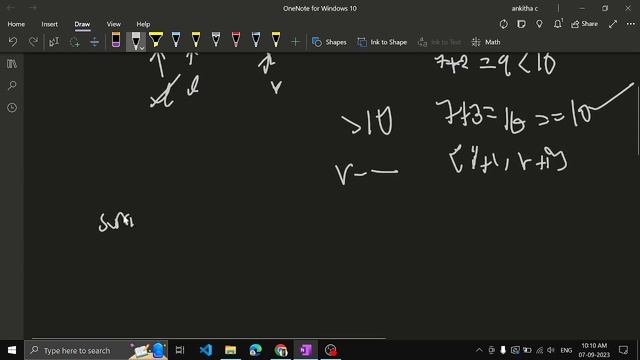Change input language ENG
This screenshot has width=640, height=360.
pos(566,350)
